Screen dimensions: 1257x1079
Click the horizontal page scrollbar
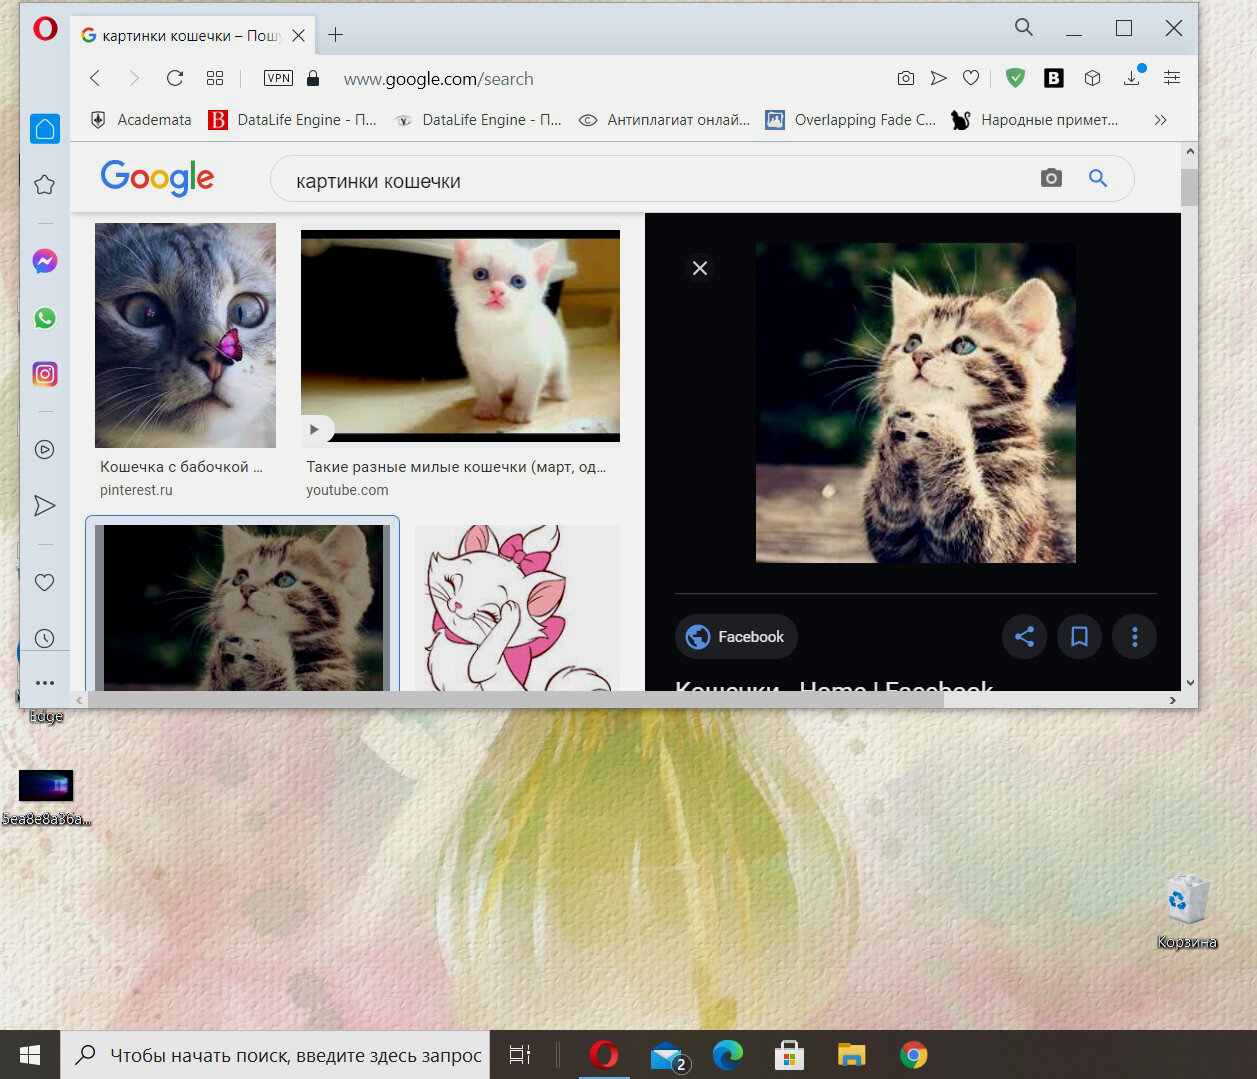[516, 700]
